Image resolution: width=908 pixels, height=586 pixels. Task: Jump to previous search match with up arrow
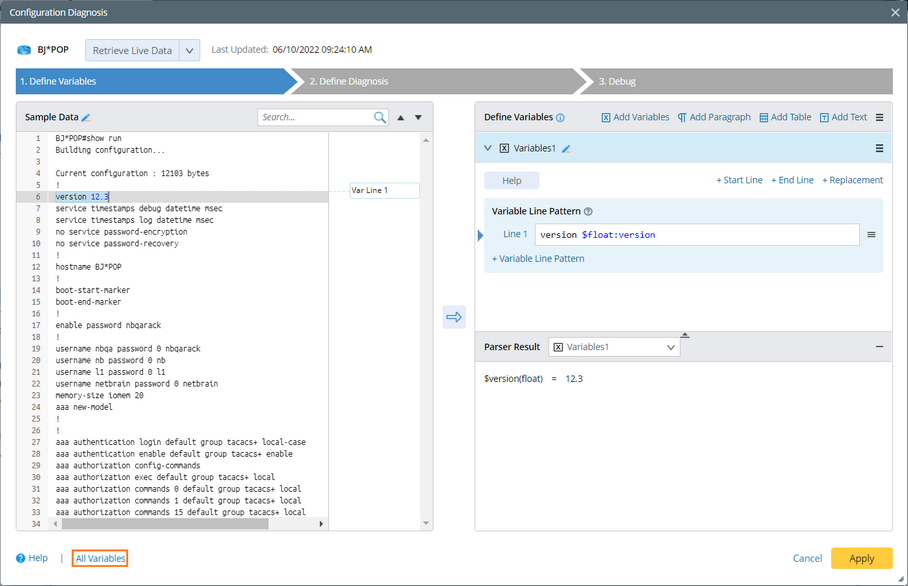coord(401,118)
